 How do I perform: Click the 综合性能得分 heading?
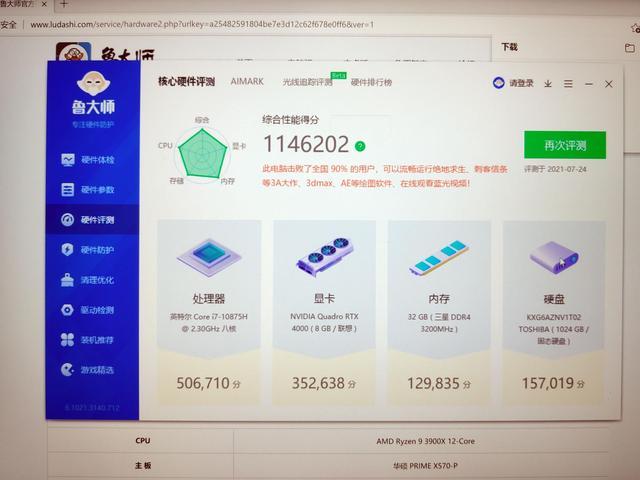tap(290, 120)
